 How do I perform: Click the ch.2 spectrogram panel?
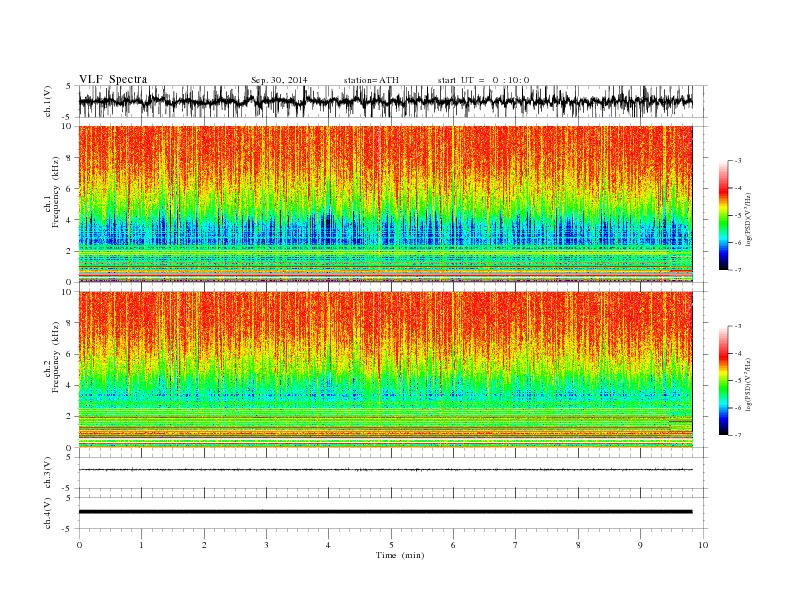[385, 370]
